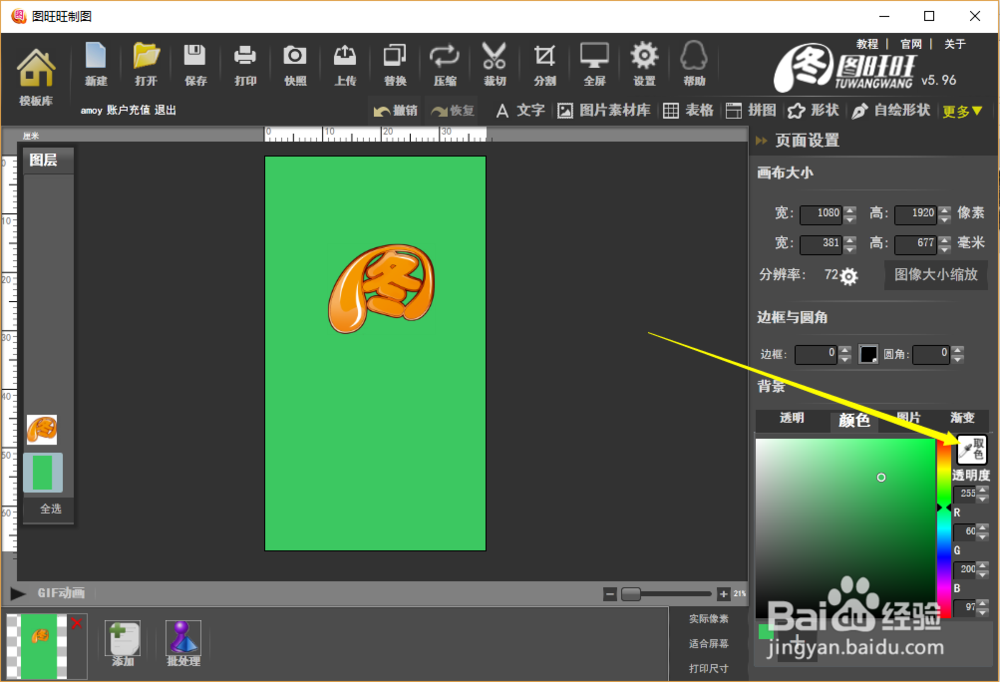Collapse the 页面设置 panel arrow
Image resolution: width=1000 pixels, height=682 pixels.
point(761,140)
